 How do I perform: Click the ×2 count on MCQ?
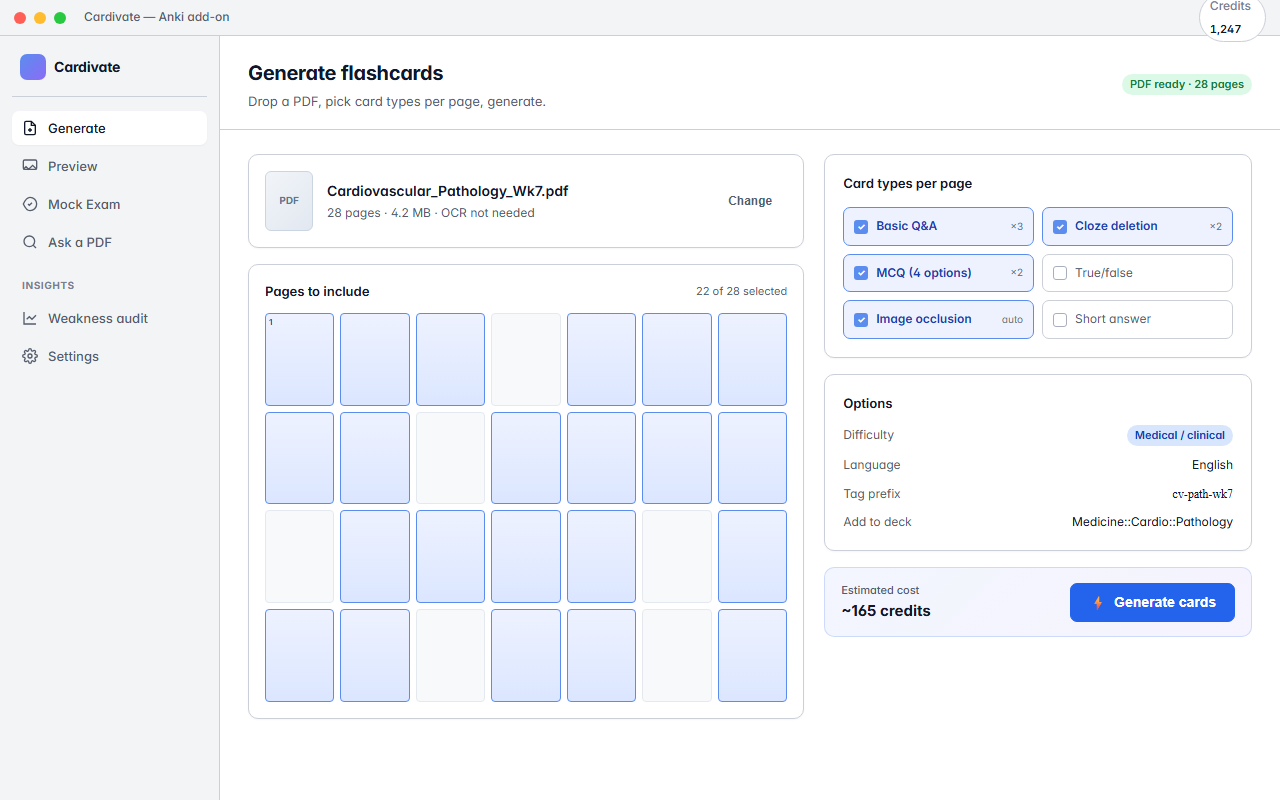click(1016, 273)
